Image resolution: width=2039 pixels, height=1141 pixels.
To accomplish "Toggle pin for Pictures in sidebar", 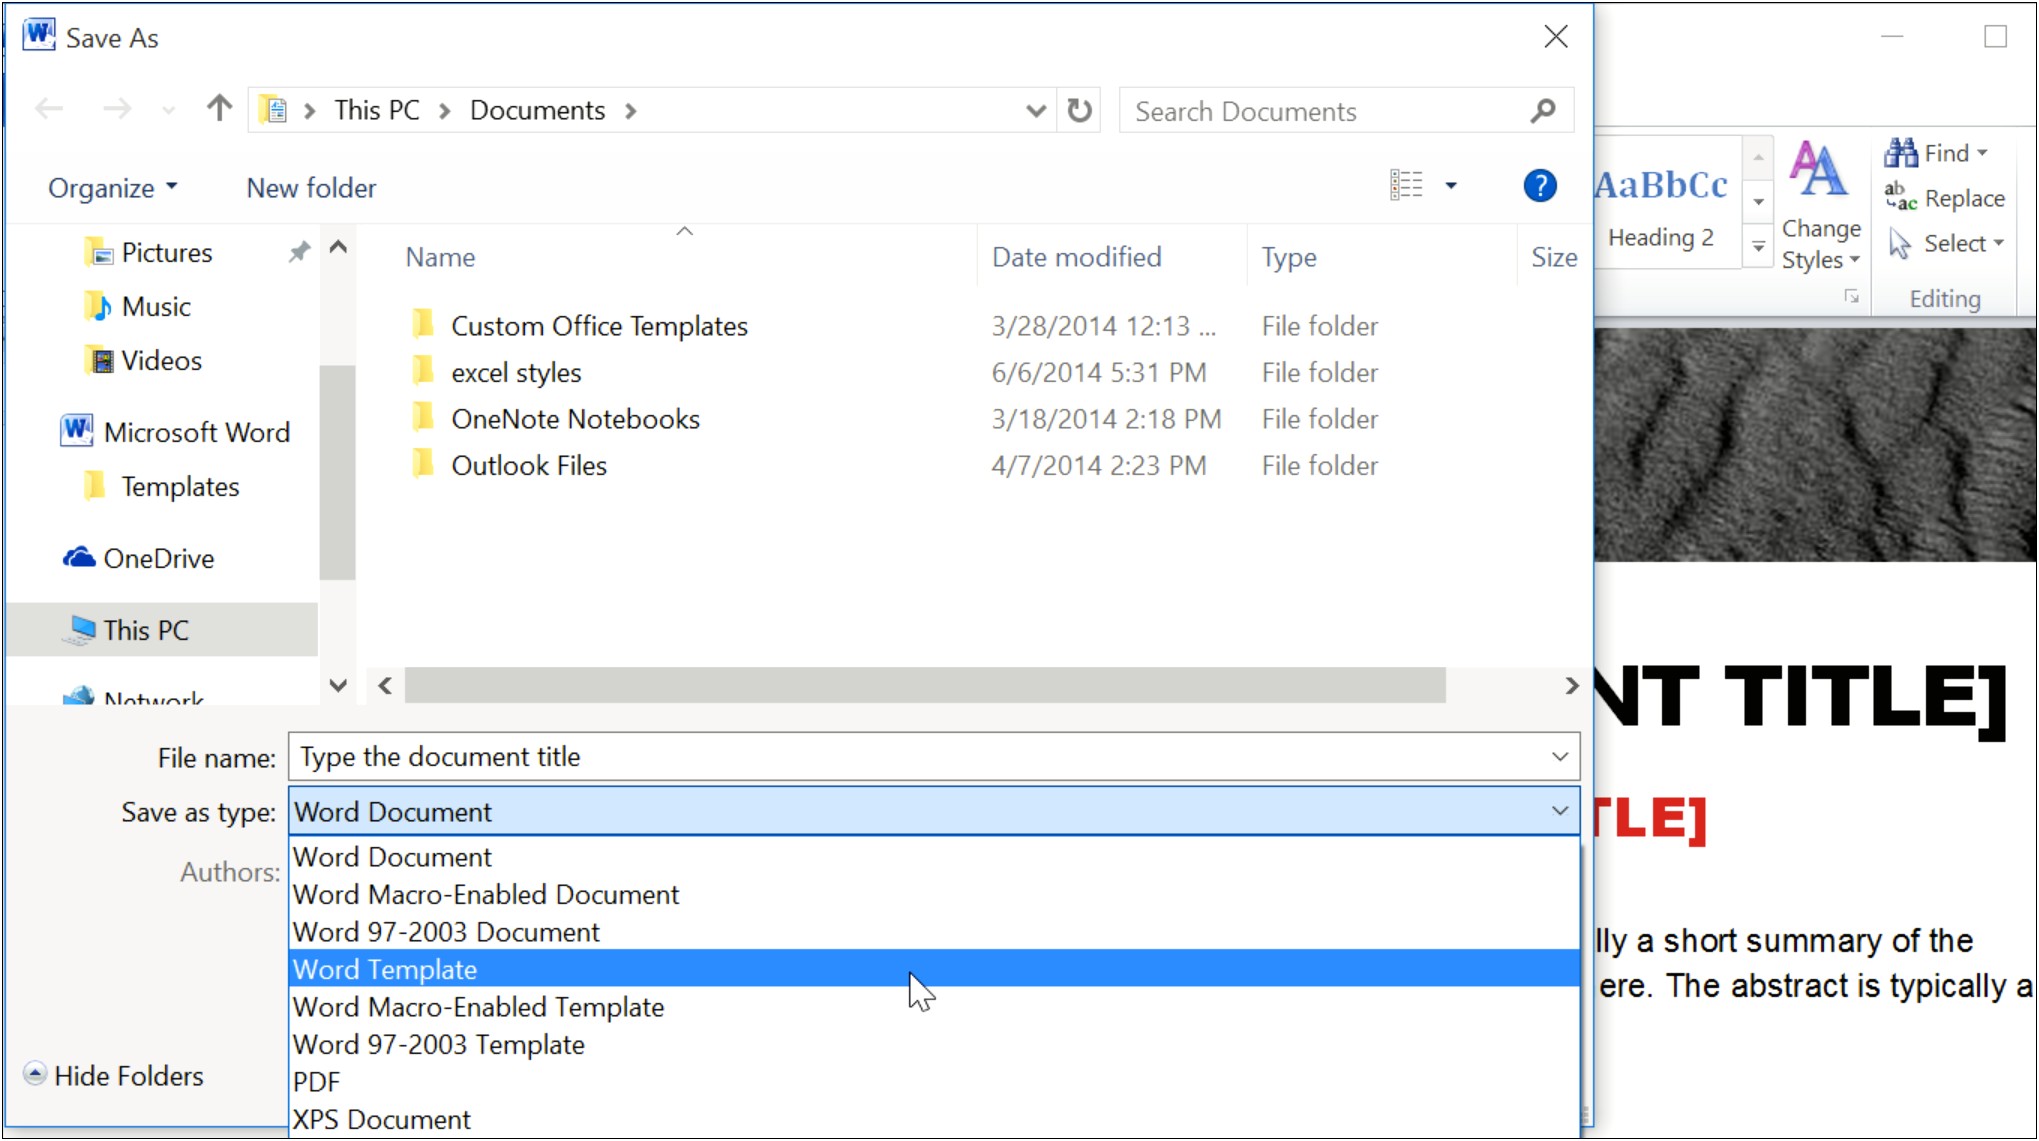I will tap(298, 252).
